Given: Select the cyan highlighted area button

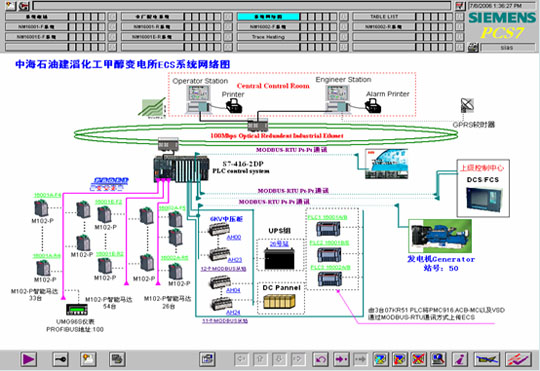Looking at the screenshot, I should 268,17.
